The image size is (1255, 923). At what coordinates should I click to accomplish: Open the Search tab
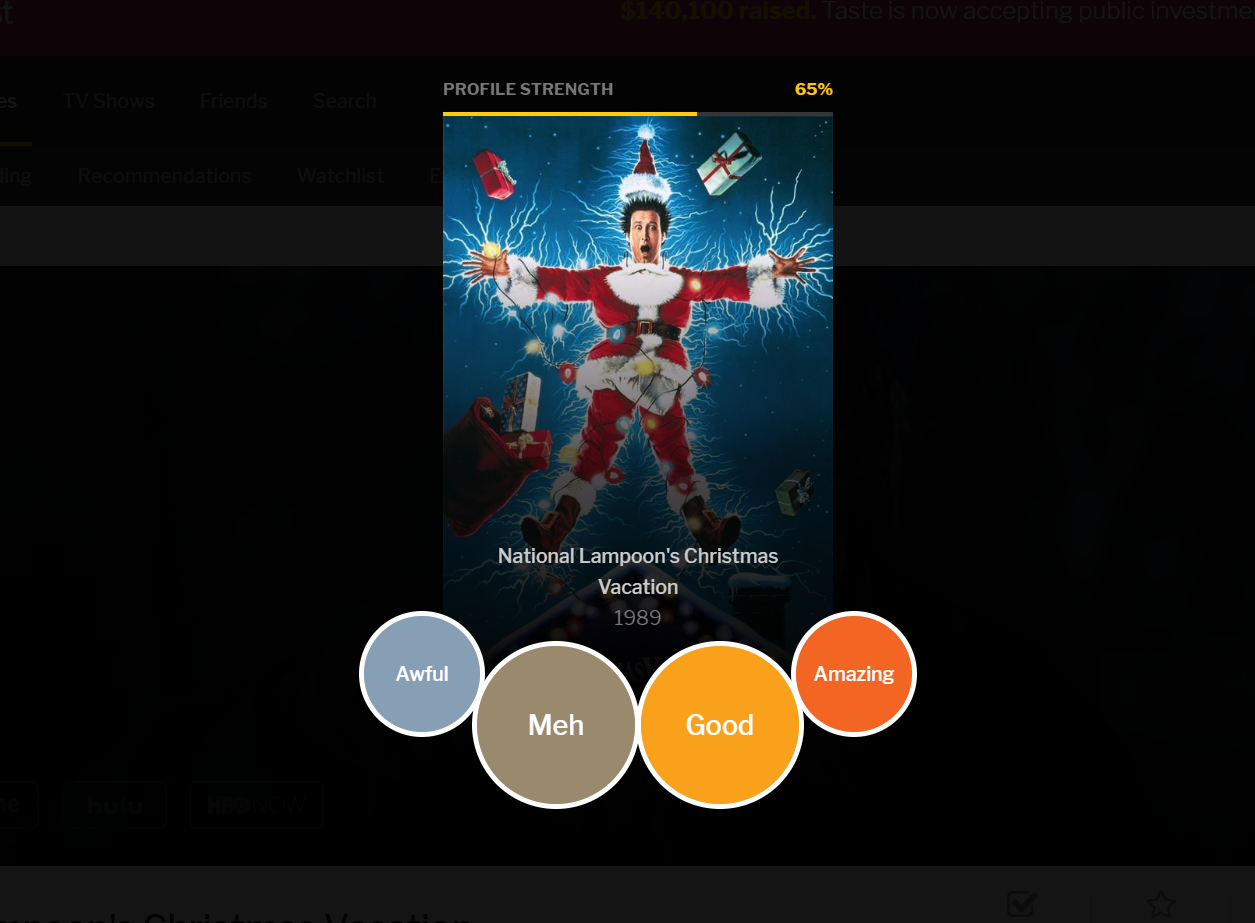tap(345, 101)
